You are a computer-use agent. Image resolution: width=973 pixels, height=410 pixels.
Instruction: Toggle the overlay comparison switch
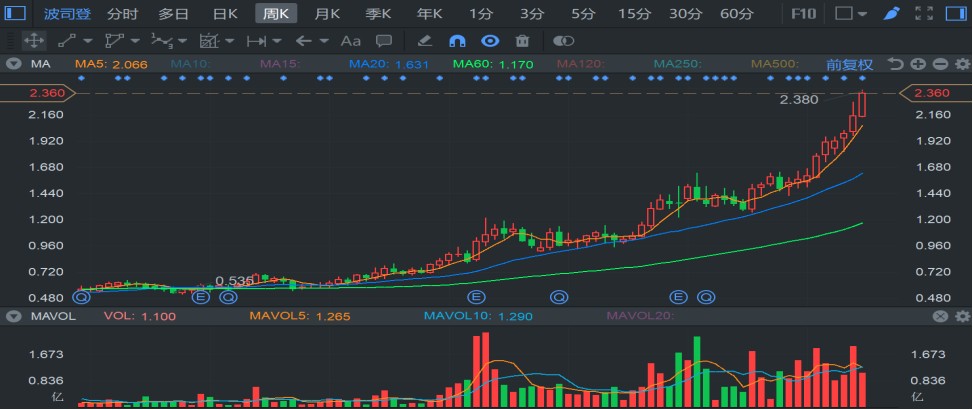(563, 42)
